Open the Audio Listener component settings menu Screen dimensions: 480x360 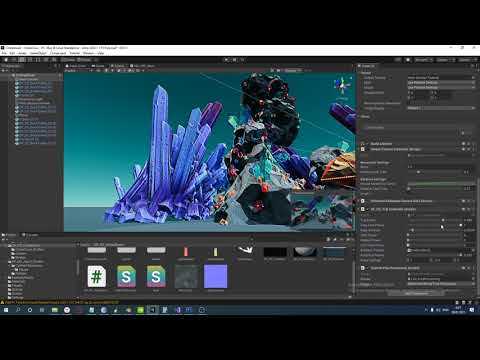(474, 144)
